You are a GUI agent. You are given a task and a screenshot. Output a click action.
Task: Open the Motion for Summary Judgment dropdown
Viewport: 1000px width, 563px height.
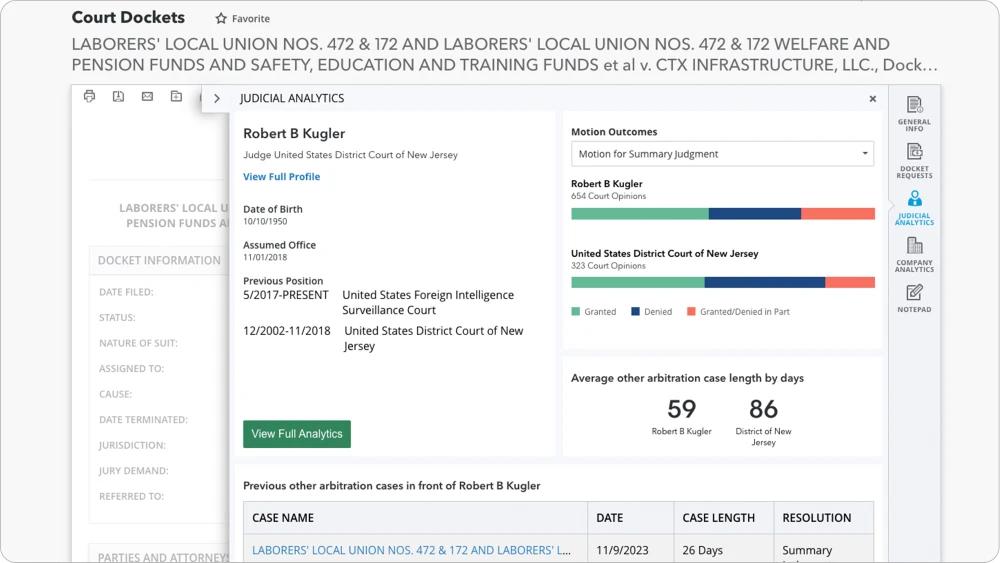[722, 154]
